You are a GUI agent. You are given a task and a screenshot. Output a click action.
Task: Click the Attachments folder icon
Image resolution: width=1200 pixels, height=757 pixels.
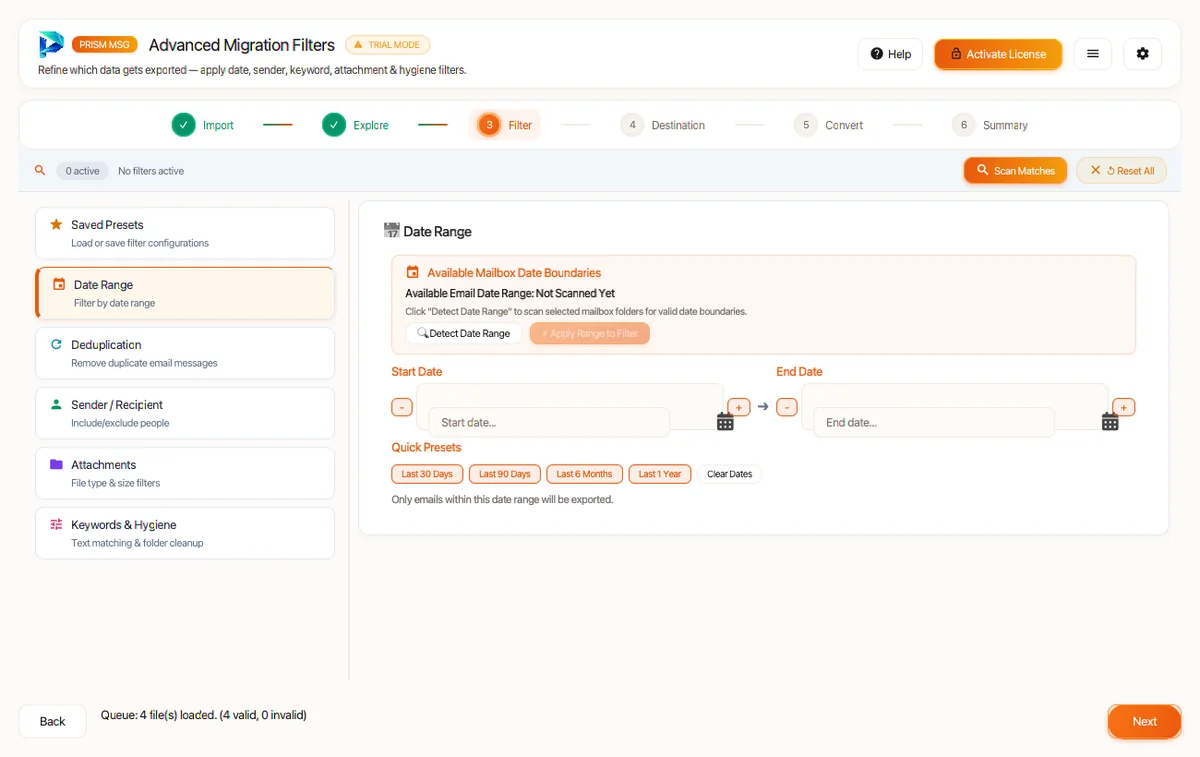pos(56,465)
